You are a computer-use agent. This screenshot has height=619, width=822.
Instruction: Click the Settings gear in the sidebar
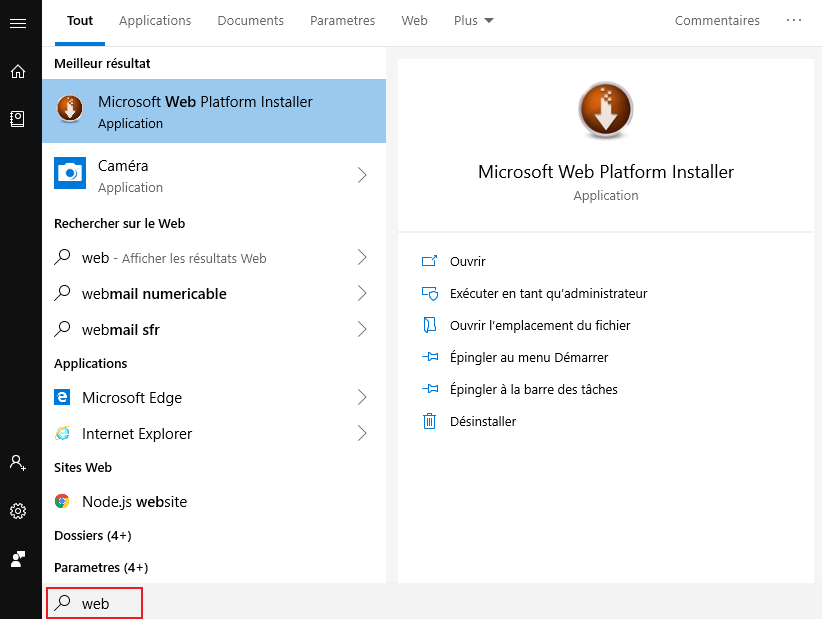point(18,511)
